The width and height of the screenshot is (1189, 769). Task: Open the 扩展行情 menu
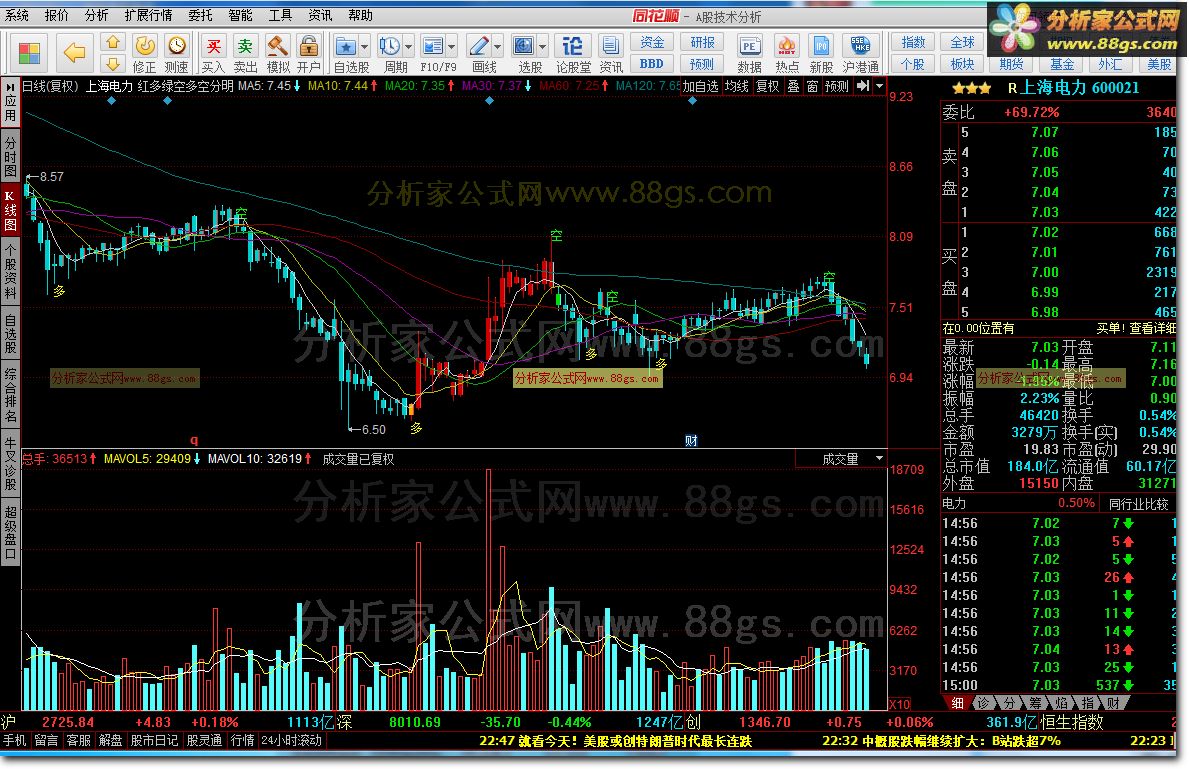149,15
